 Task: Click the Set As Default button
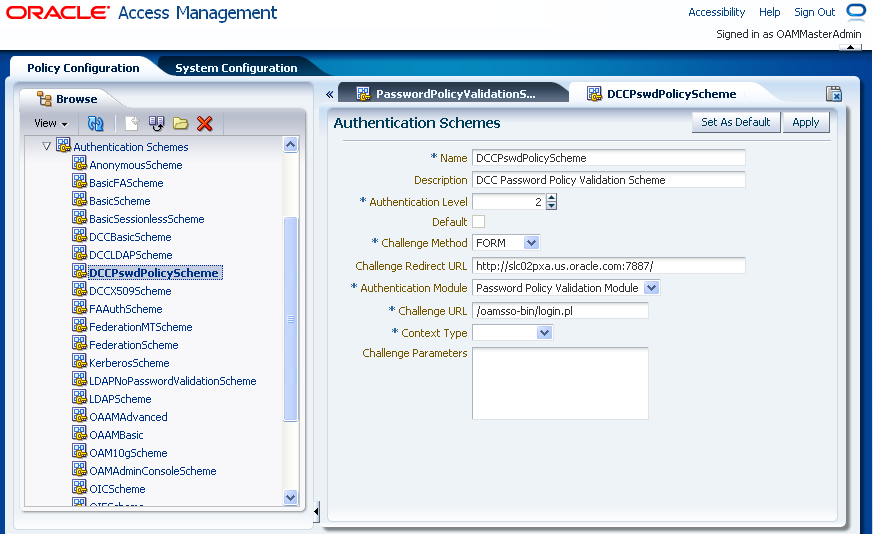click(735, 122)
